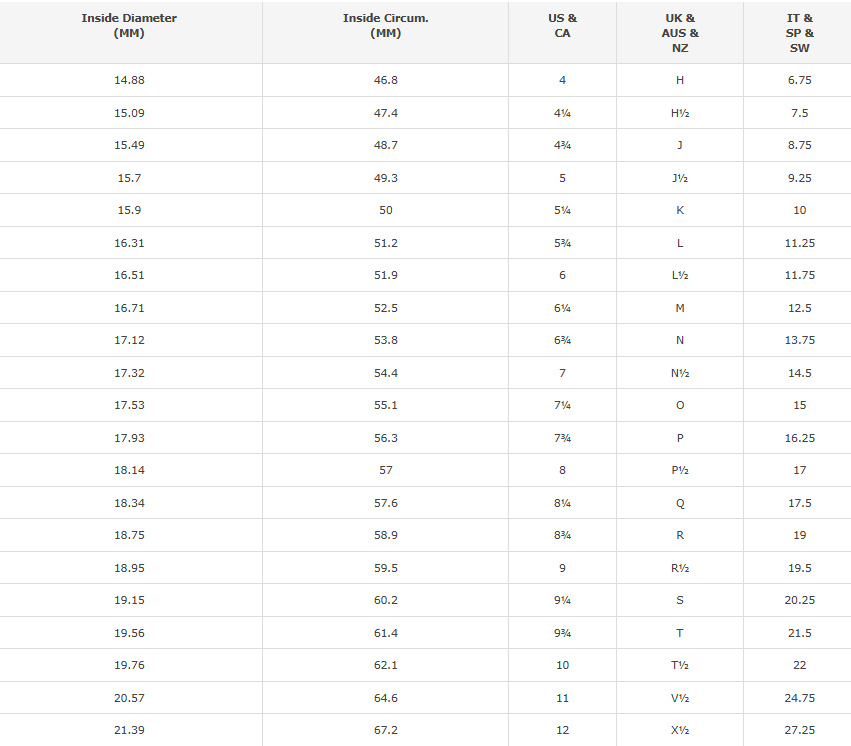Click the 14.88 inside diameter cell
This screenshot has width=851, height=746.
pyautogui.click(x=130, y=80)
